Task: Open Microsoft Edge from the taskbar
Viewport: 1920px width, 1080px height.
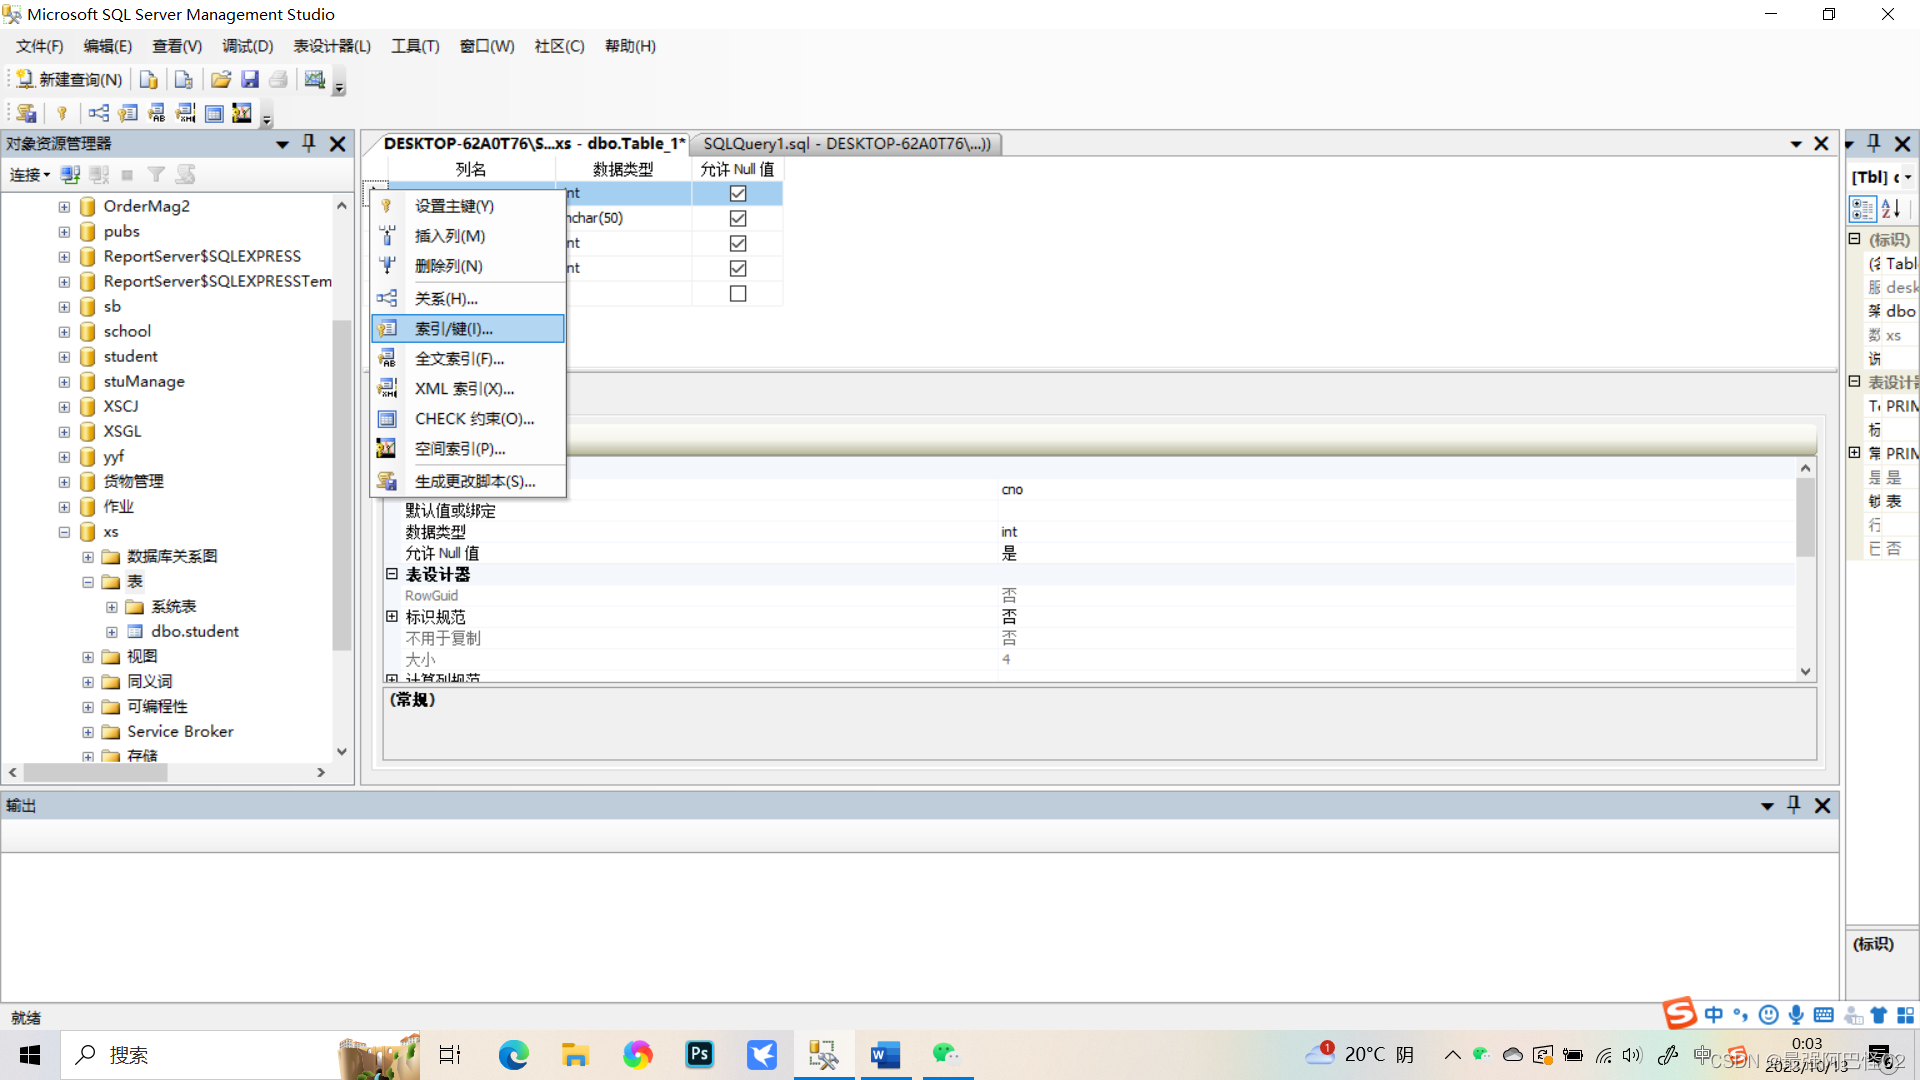Action: 514,1055
